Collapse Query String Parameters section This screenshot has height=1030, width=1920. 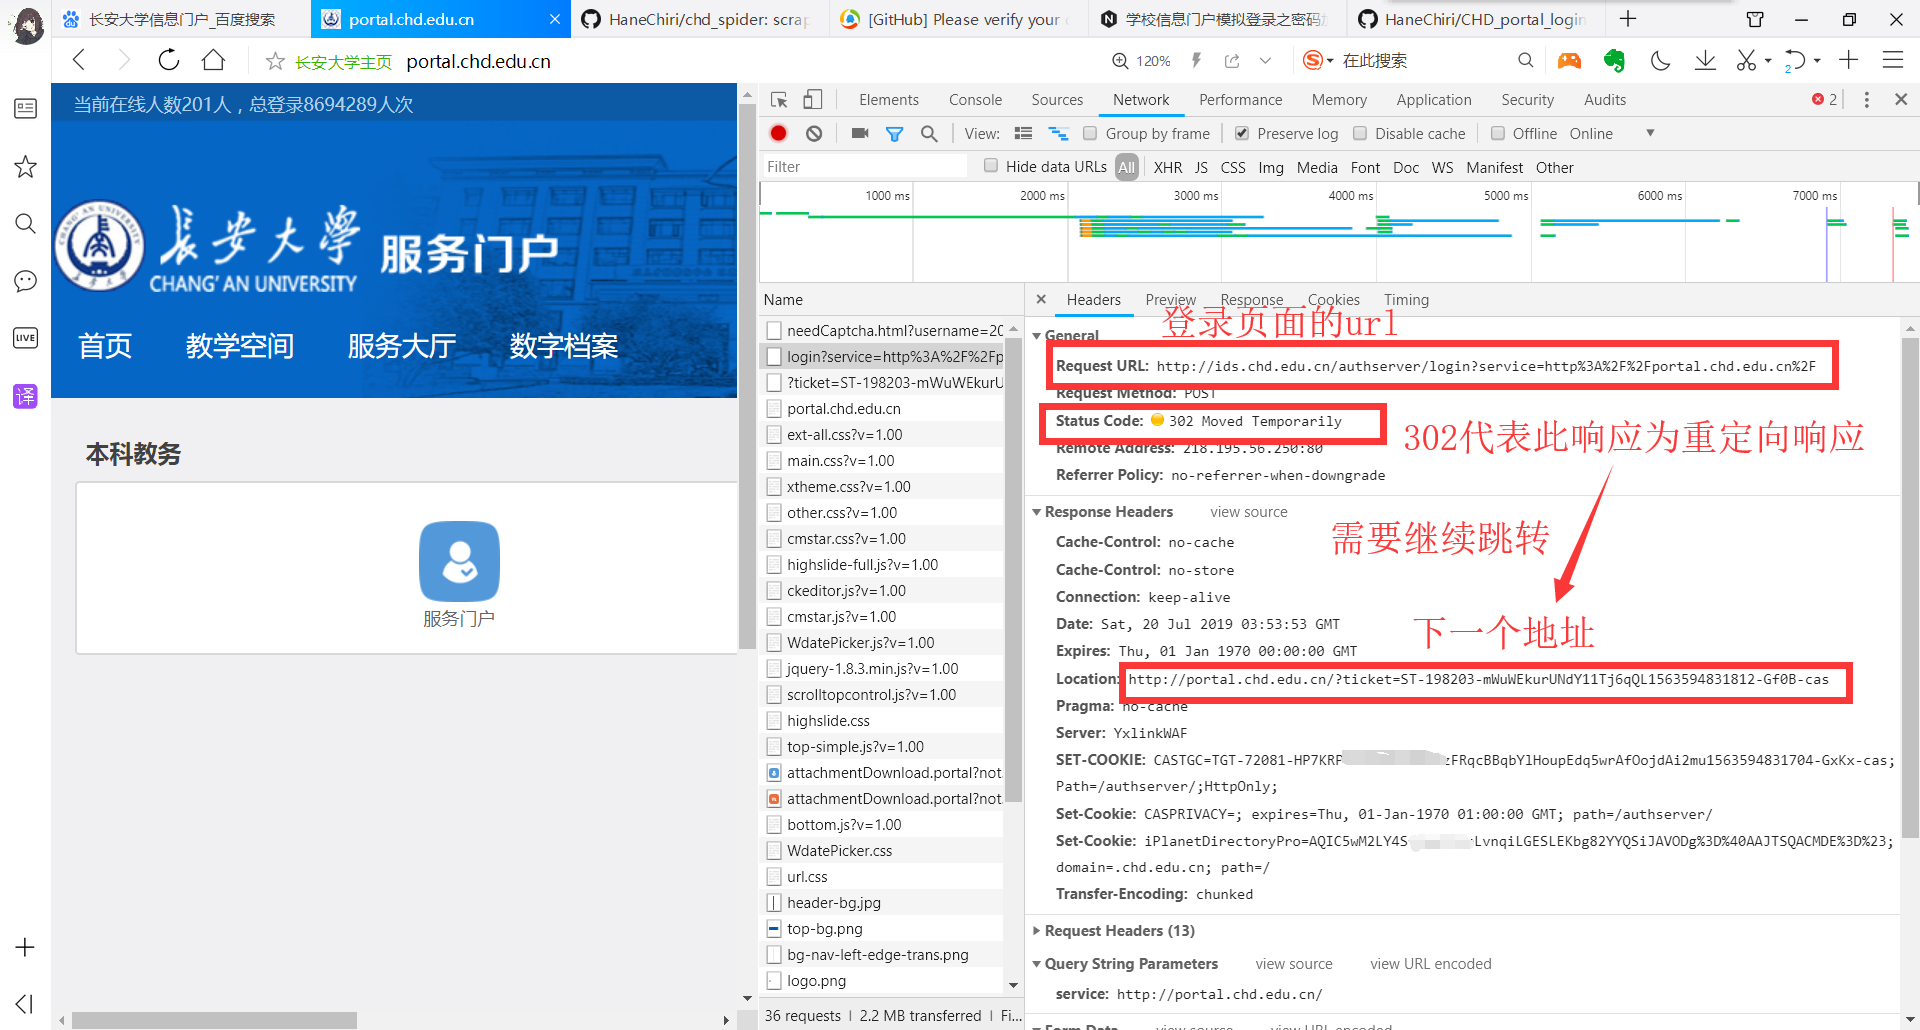pos(1037,964)
